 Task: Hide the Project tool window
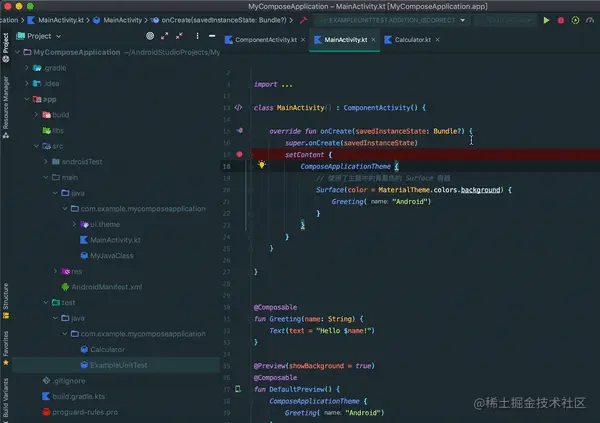point(212,36)
